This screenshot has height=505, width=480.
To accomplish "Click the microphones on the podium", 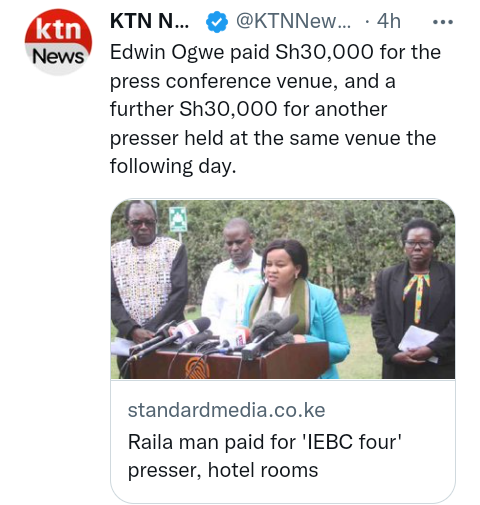I will (213, 337).
